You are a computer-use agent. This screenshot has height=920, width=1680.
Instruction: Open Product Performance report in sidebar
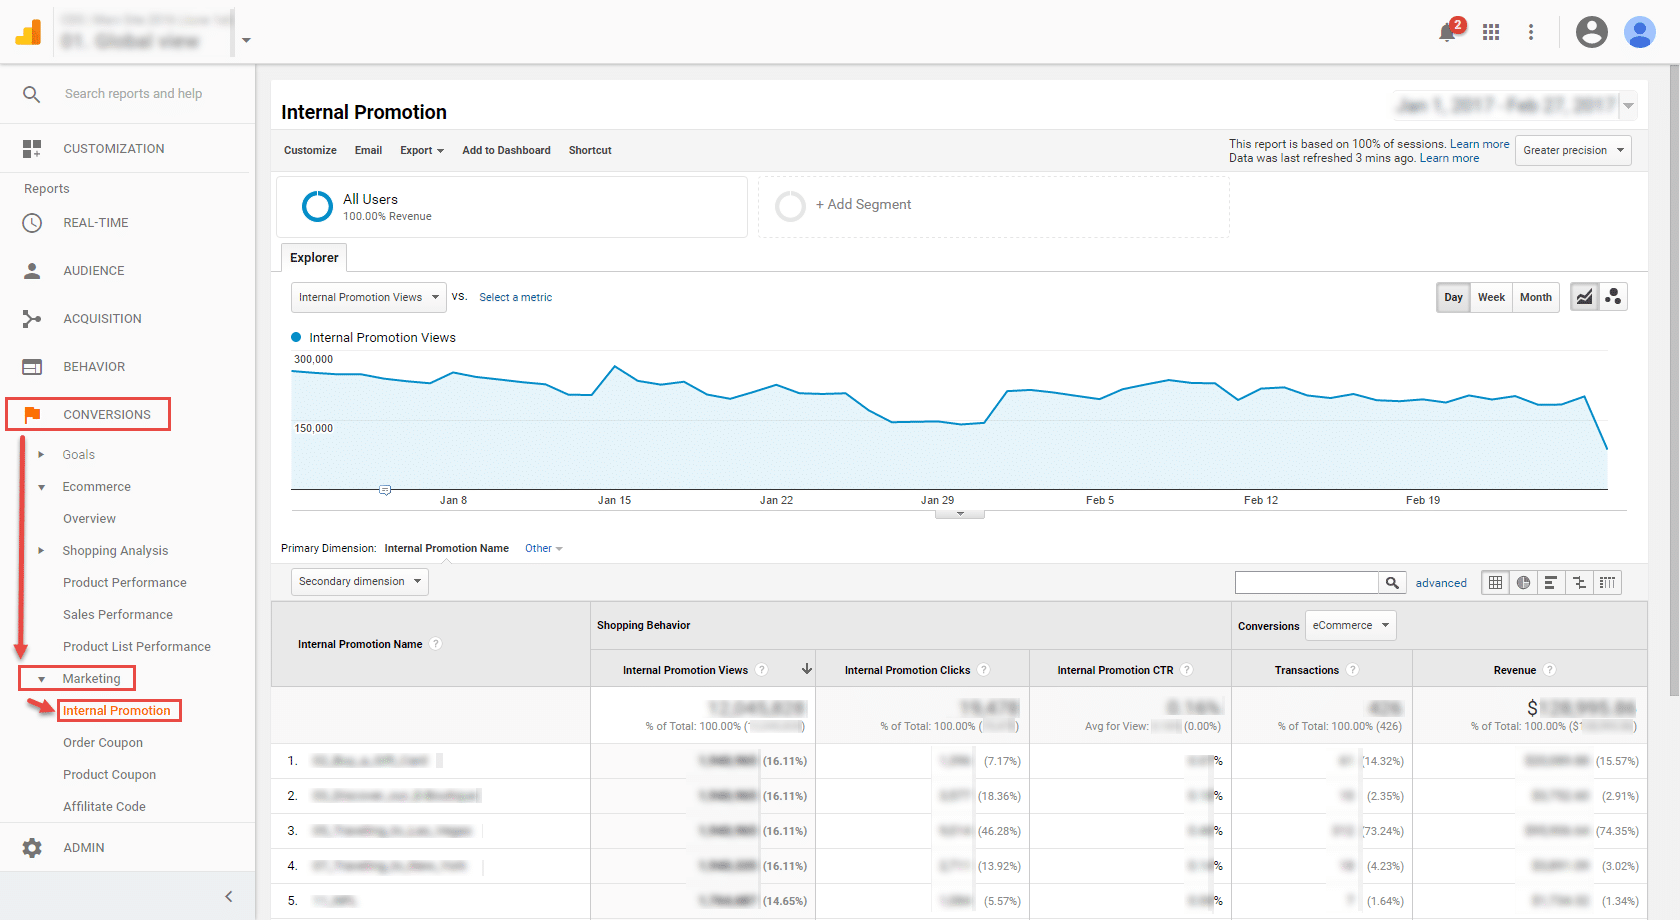(125, 583)
